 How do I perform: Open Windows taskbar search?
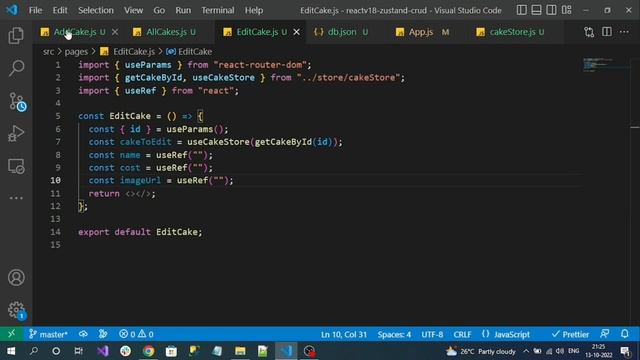tap(34, 351)
